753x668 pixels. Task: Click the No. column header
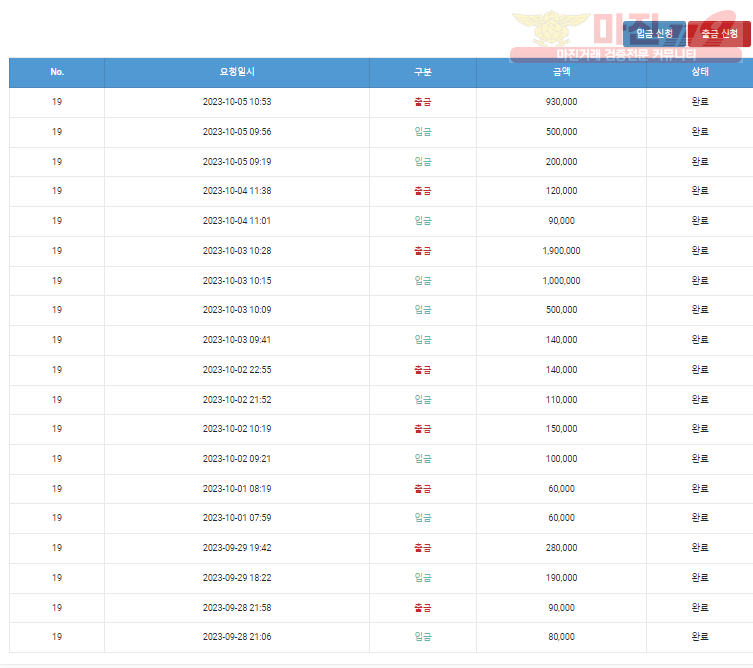tap(57, 72)
